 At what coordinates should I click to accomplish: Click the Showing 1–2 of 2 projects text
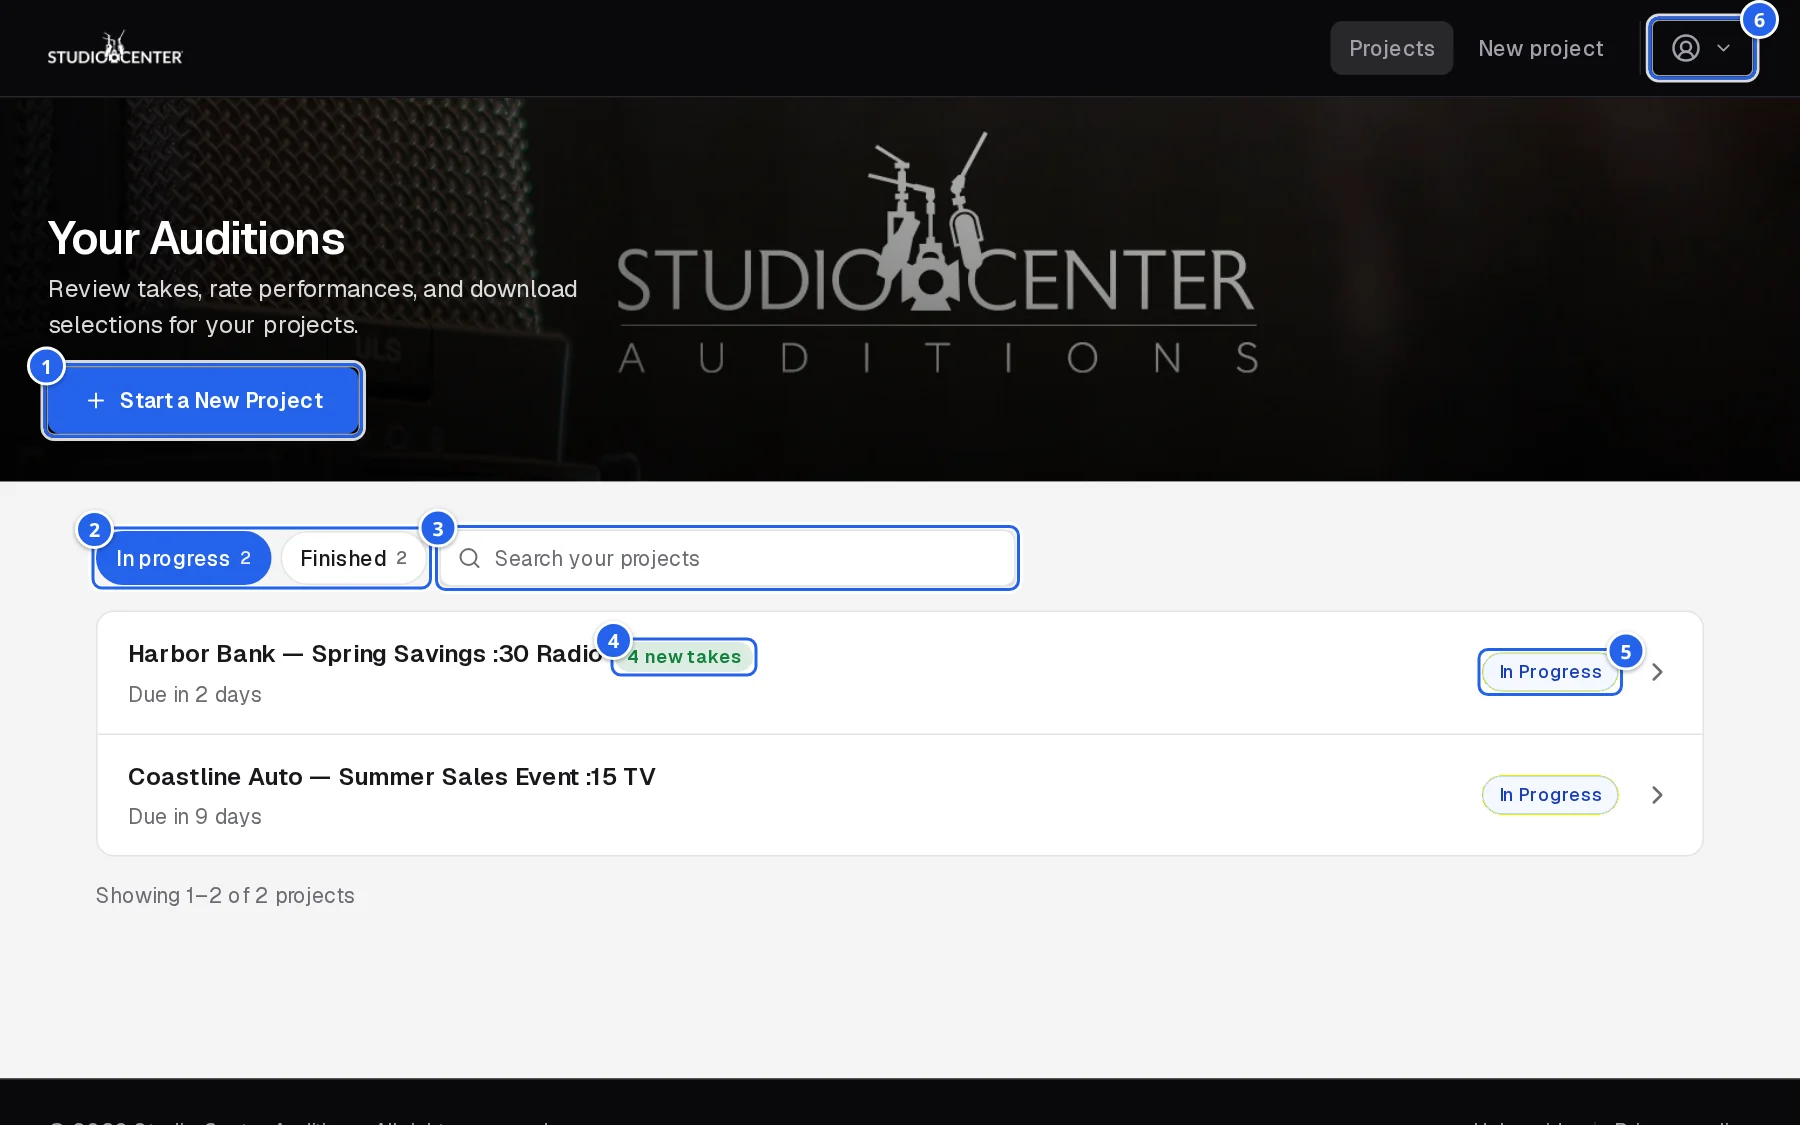tap(225, 896)
